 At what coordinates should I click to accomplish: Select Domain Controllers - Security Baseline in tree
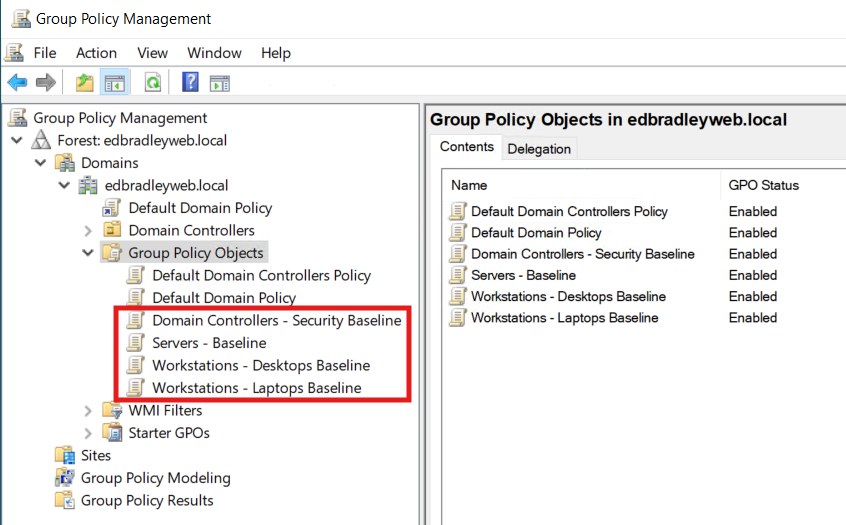[x=276, y=321]
